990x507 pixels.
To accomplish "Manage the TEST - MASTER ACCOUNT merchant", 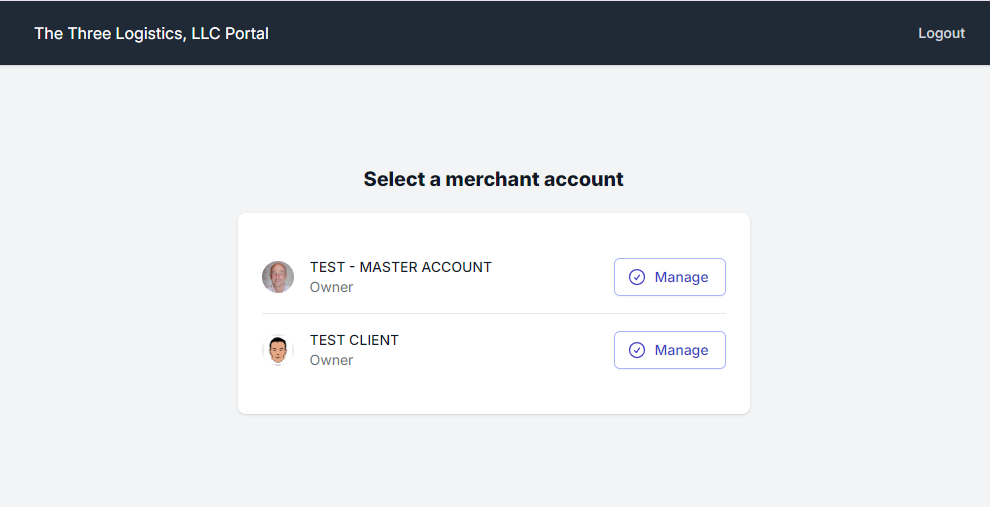I will (x=669, y=277).
